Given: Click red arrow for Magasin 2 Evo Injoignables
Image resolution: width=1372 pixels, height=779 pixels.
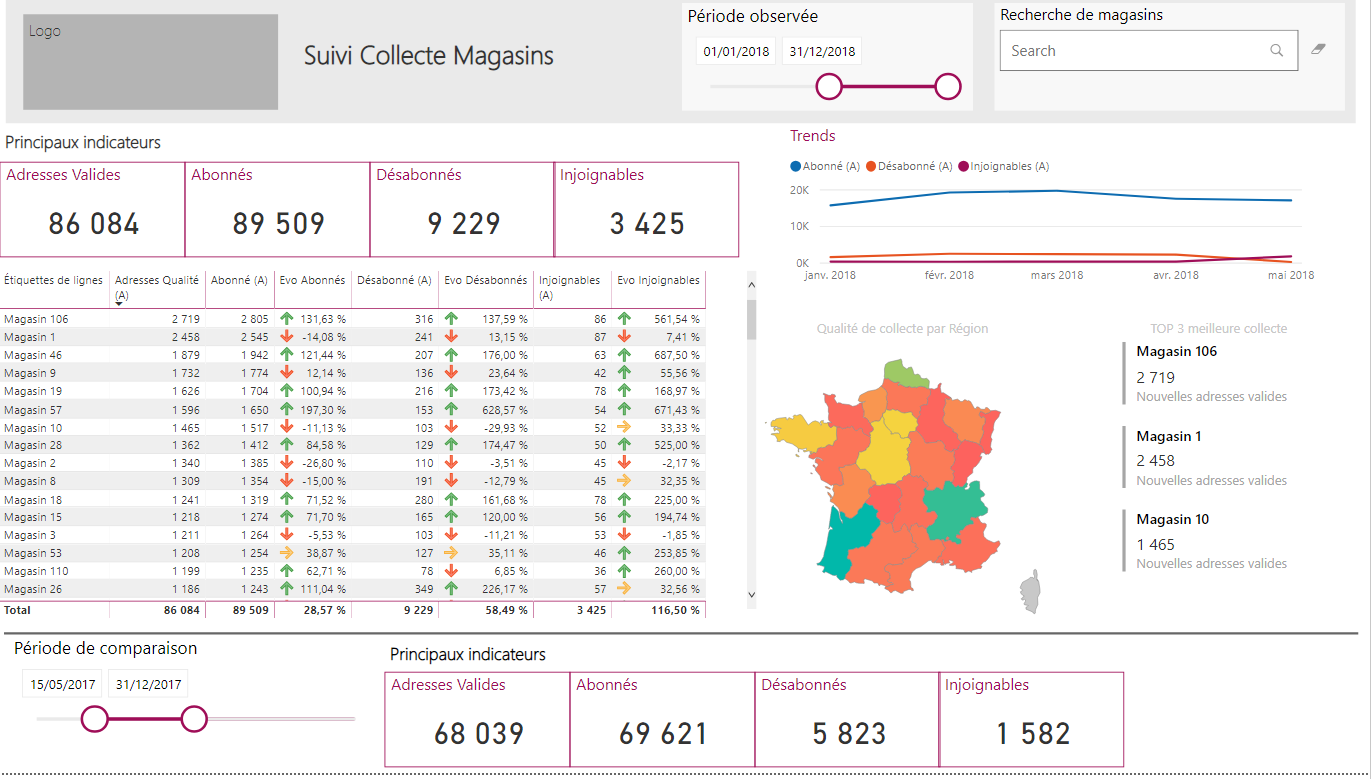Looking at the screenshot, I should (x=625, y=463).
